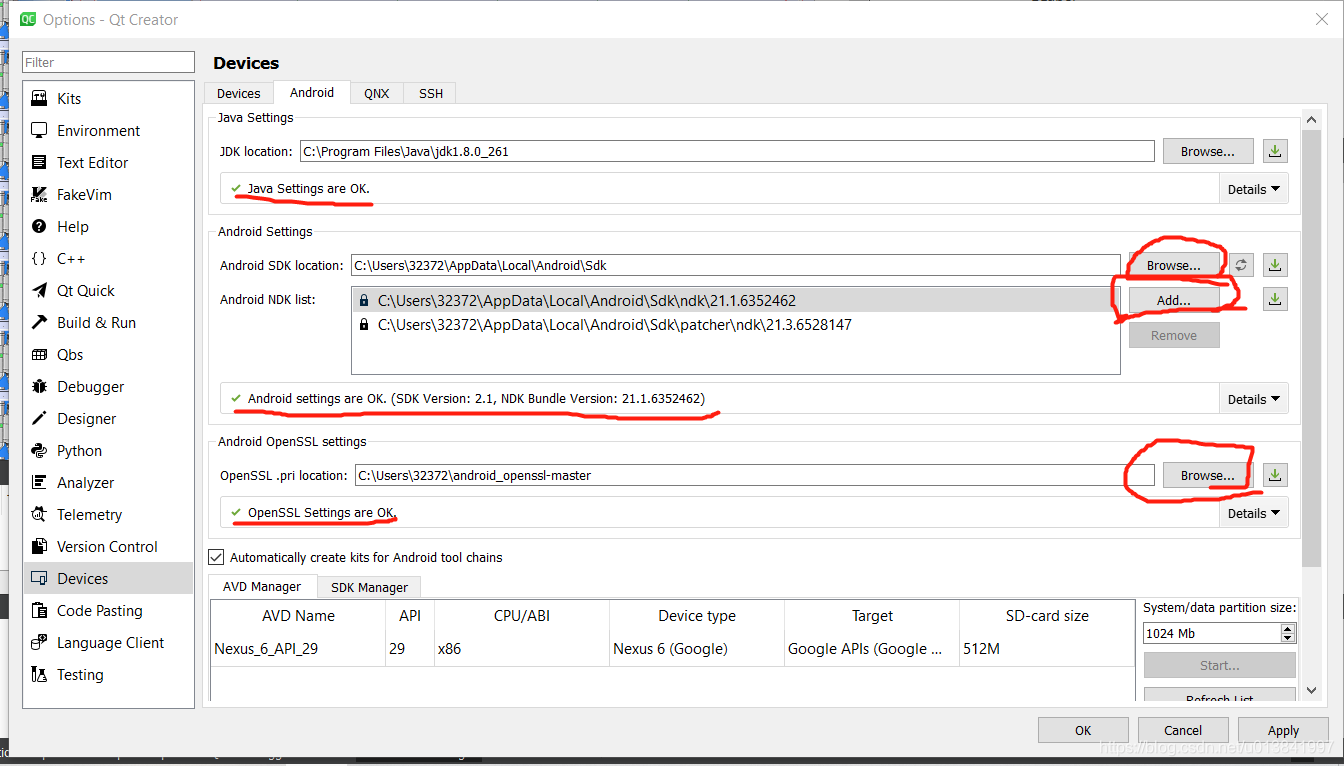Click the OpenSSL .pri location field

pos(755,475)
